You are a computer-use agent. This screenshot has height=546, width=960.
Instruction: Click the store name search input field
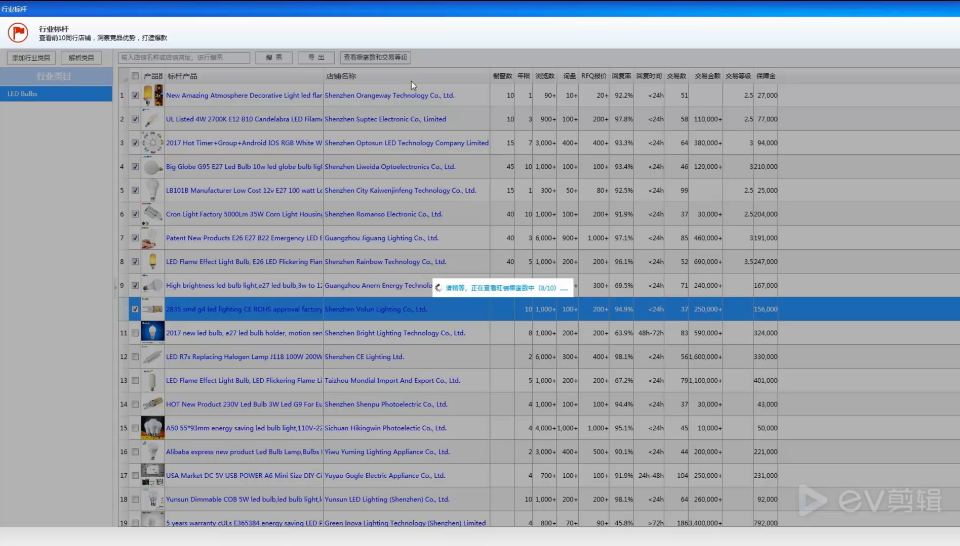coord(184,57)
